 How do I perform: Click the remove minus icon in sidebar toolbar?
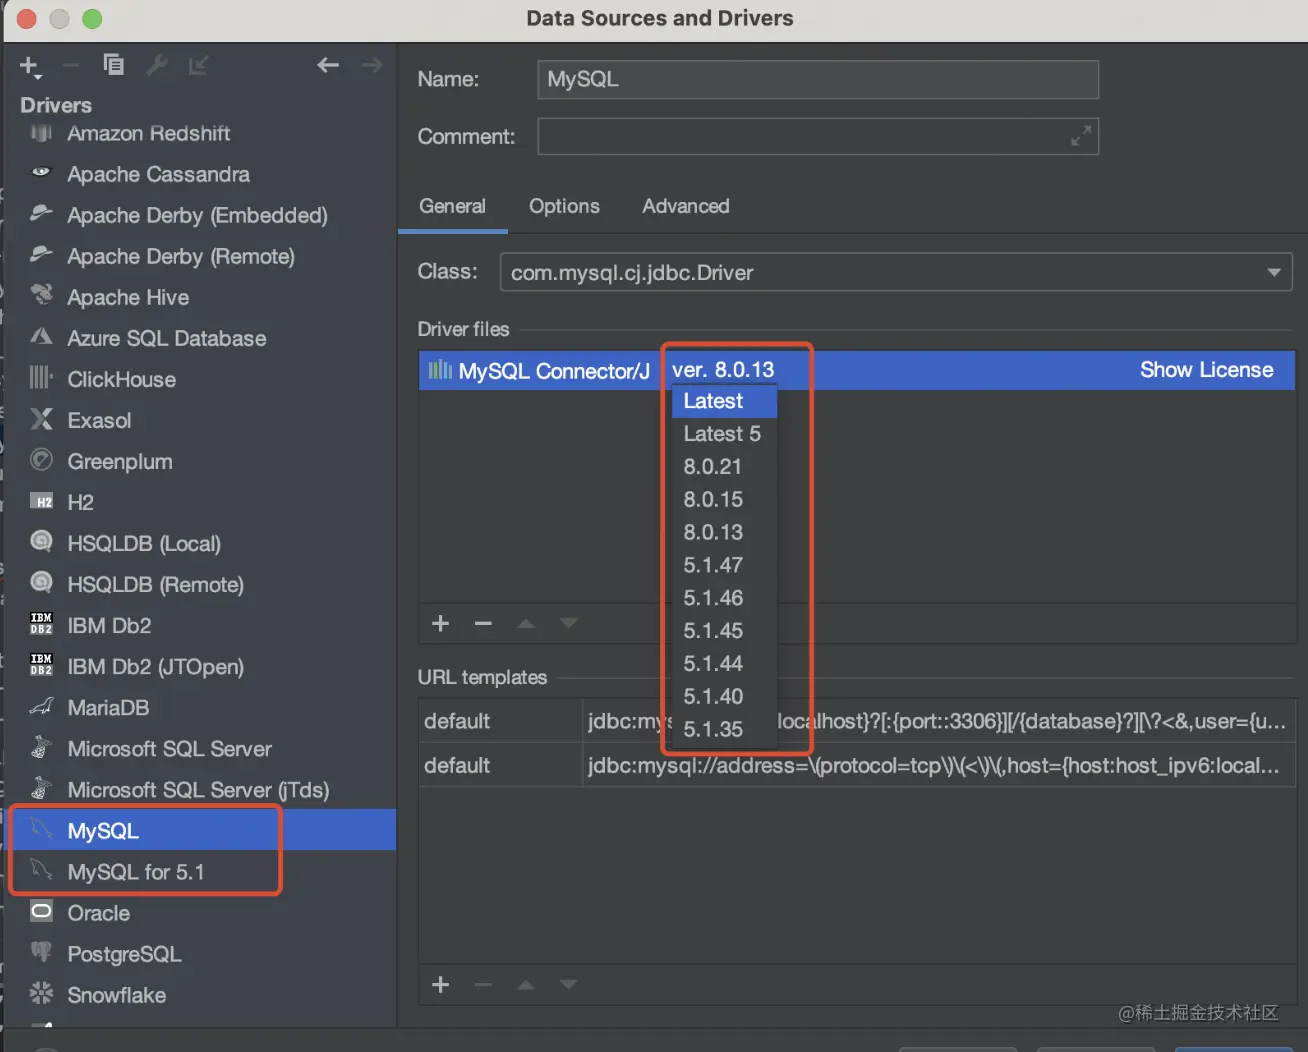coord(70,66)
